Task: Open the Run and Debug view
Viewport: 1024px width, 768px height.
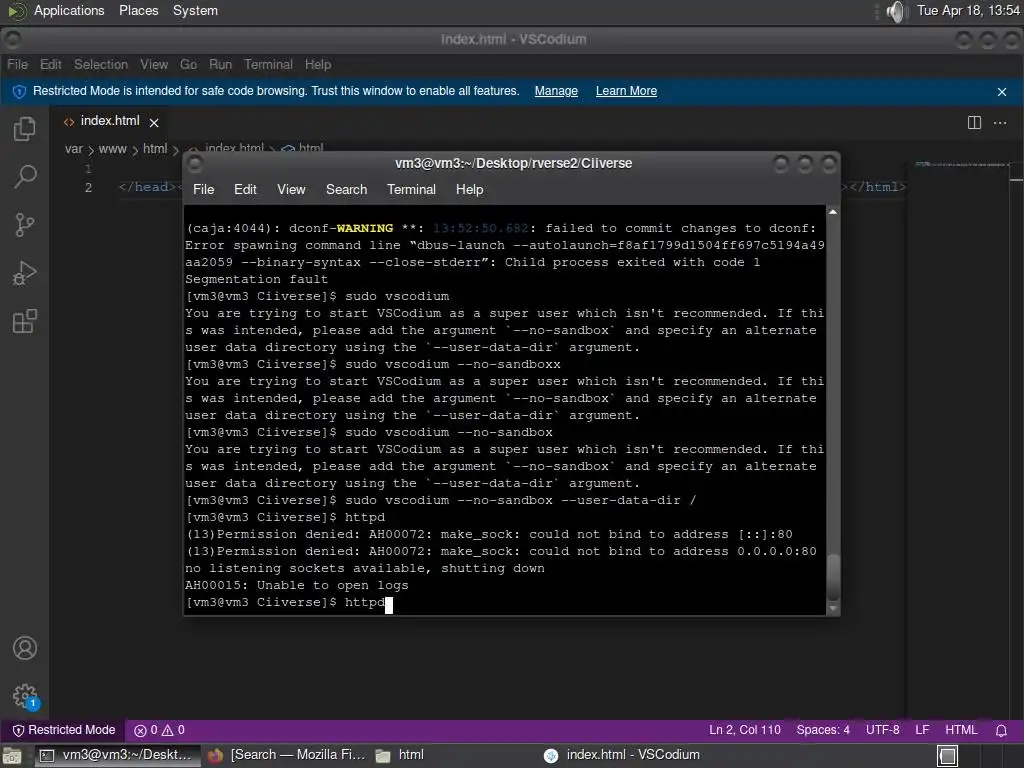Action: click(x=25, y=273)
